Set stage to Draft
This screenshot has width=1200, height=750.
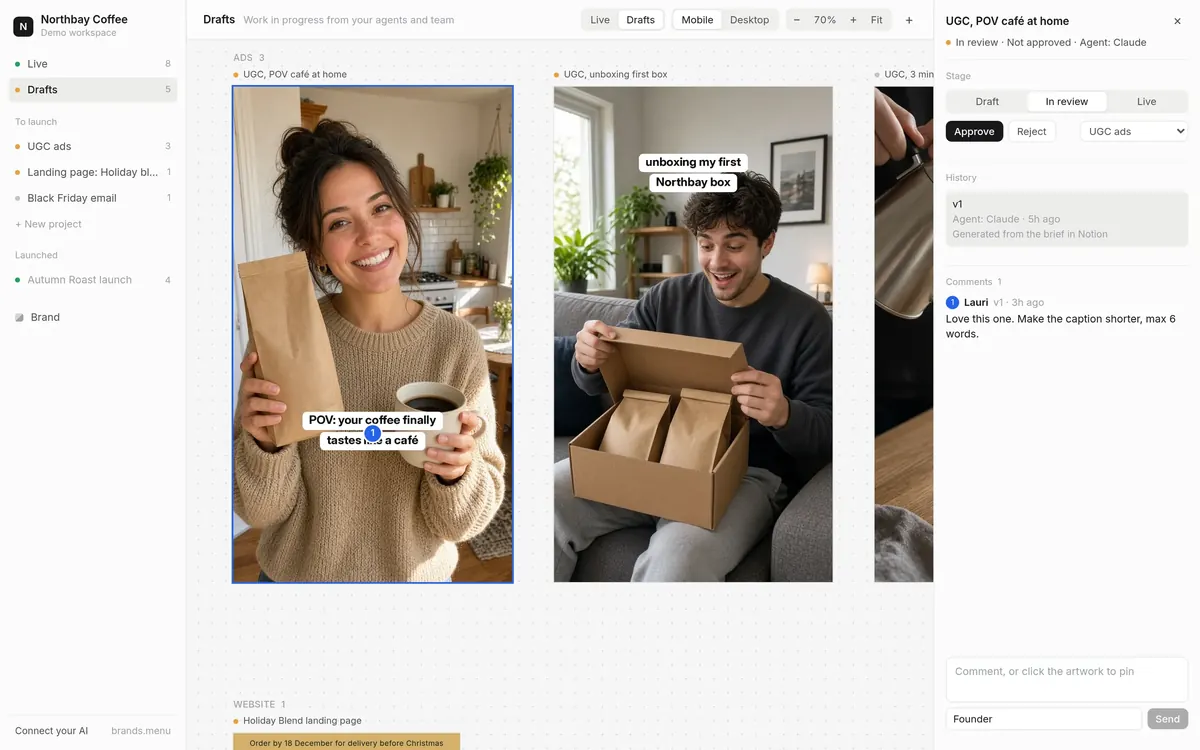(x=987, y=101)
